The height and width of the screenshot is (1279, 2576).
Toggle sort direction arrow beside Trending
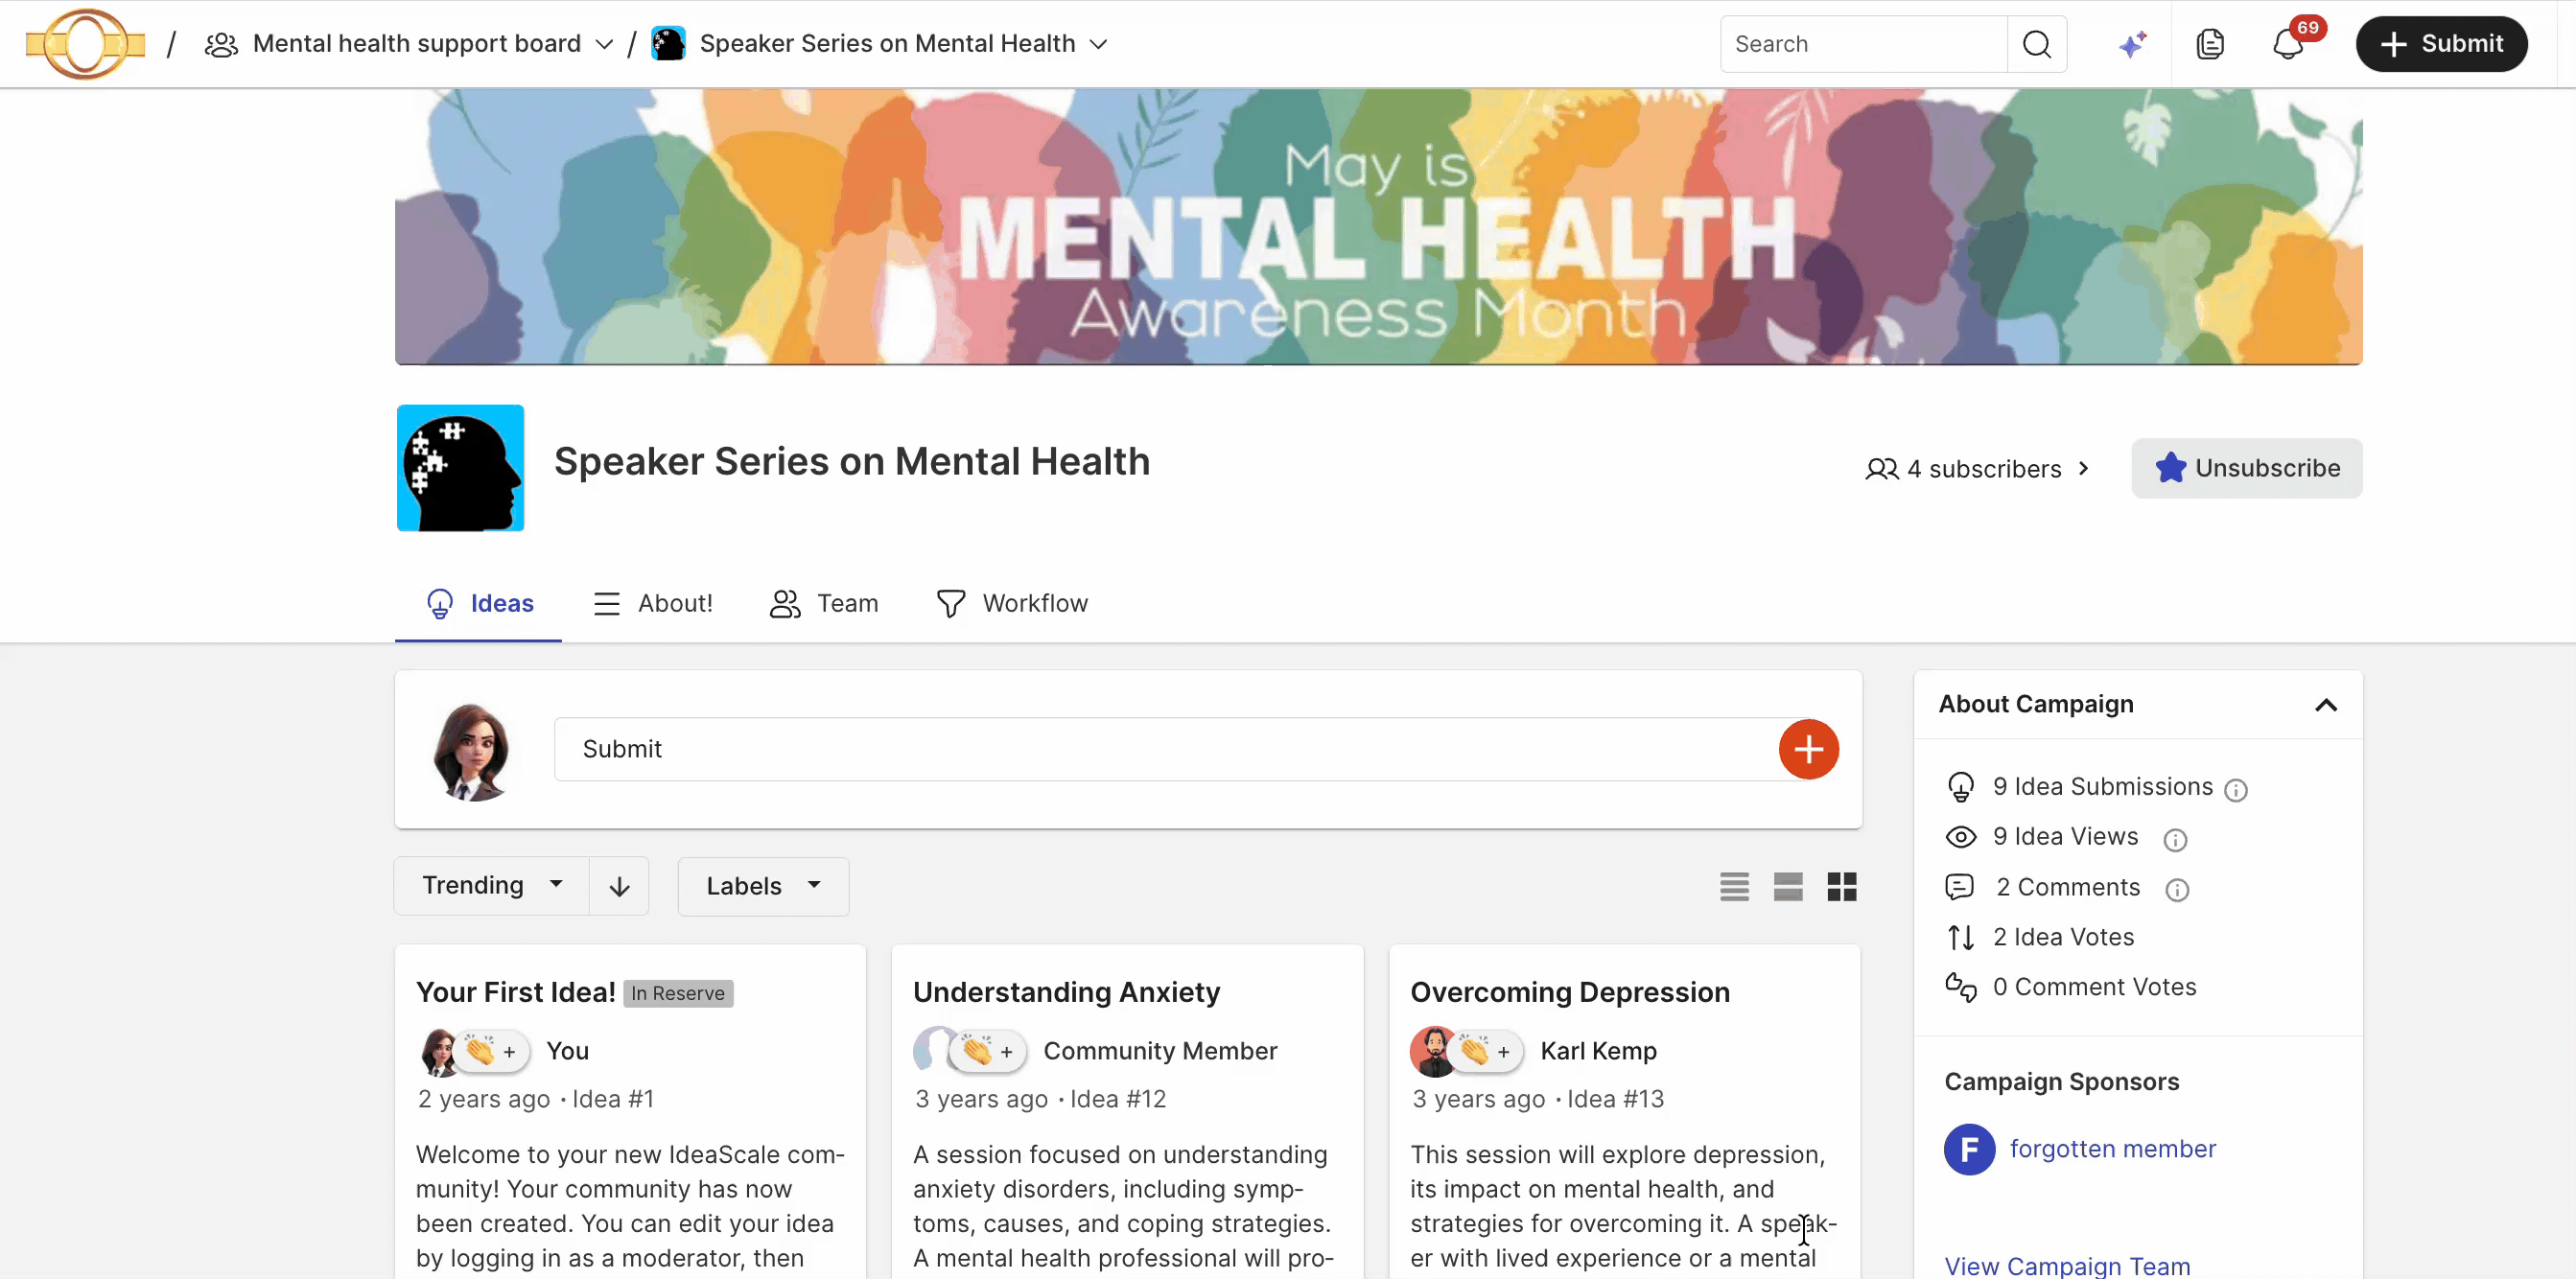619,886
